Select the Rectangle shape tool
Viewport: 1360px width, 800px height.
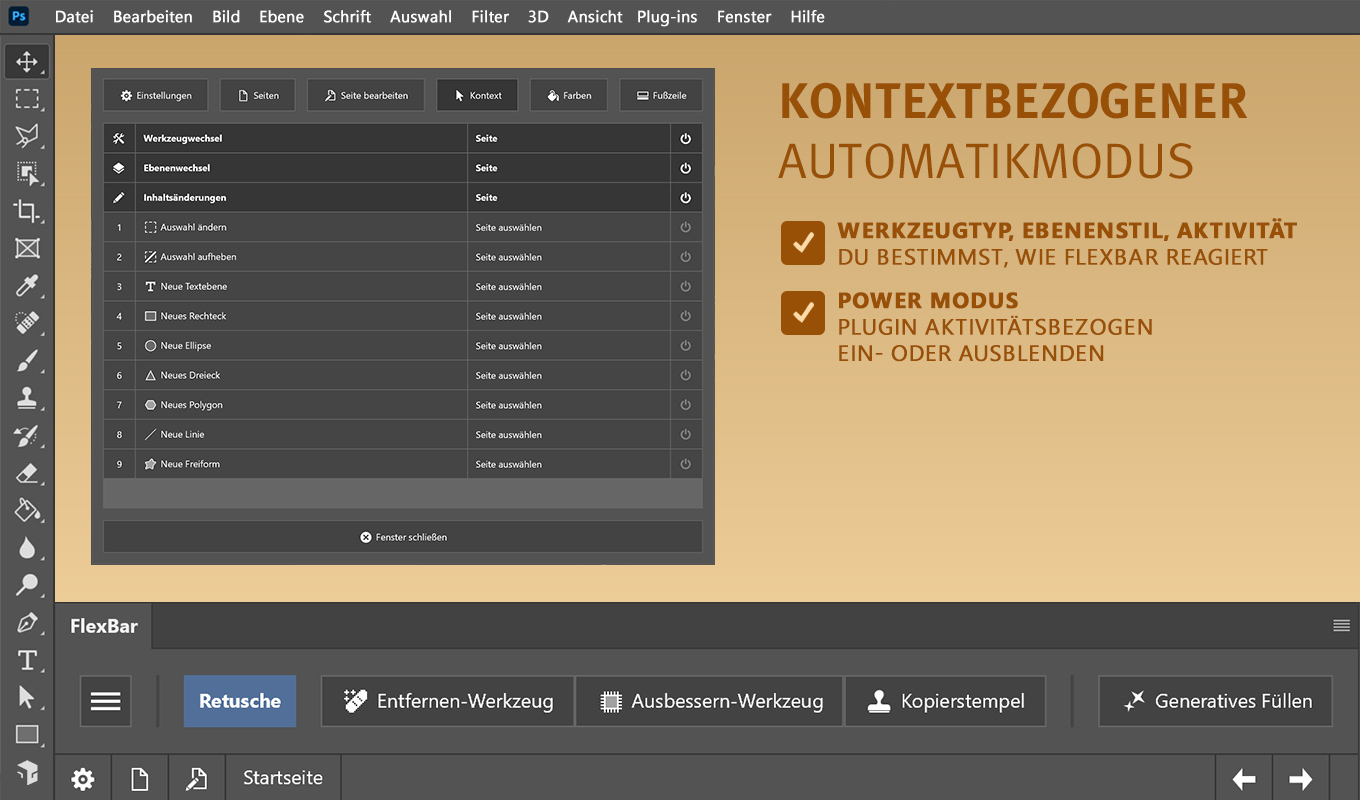[27, 735]
